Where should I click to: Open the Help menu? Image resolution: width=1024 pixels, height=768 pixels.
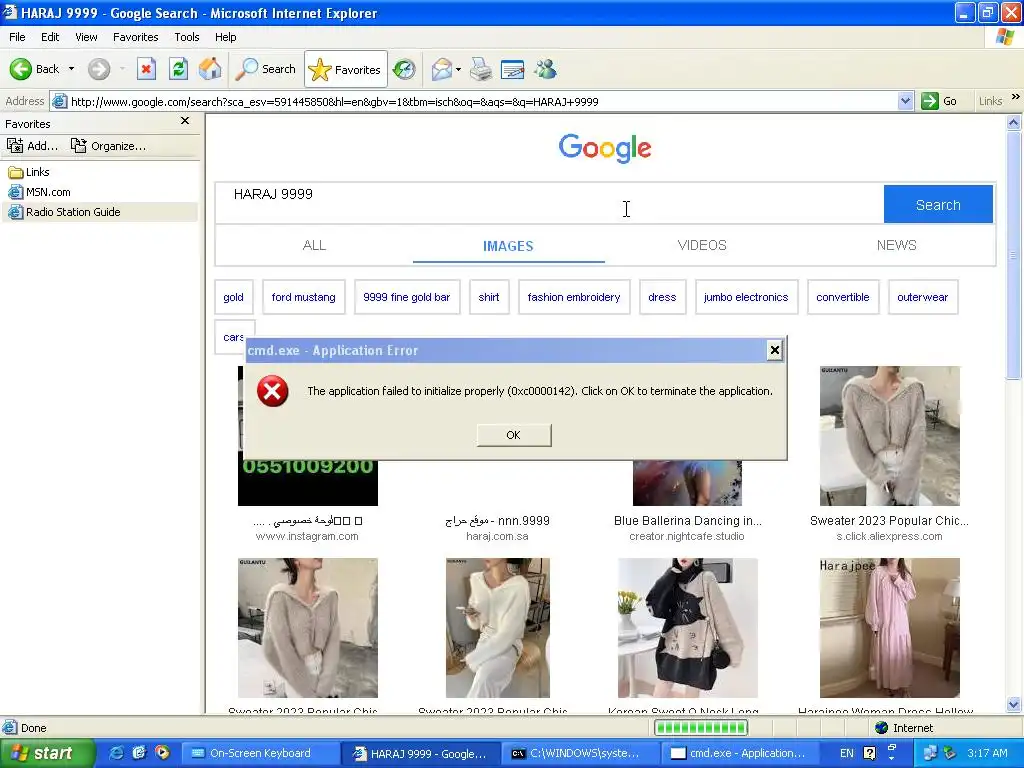click(225, 37)
